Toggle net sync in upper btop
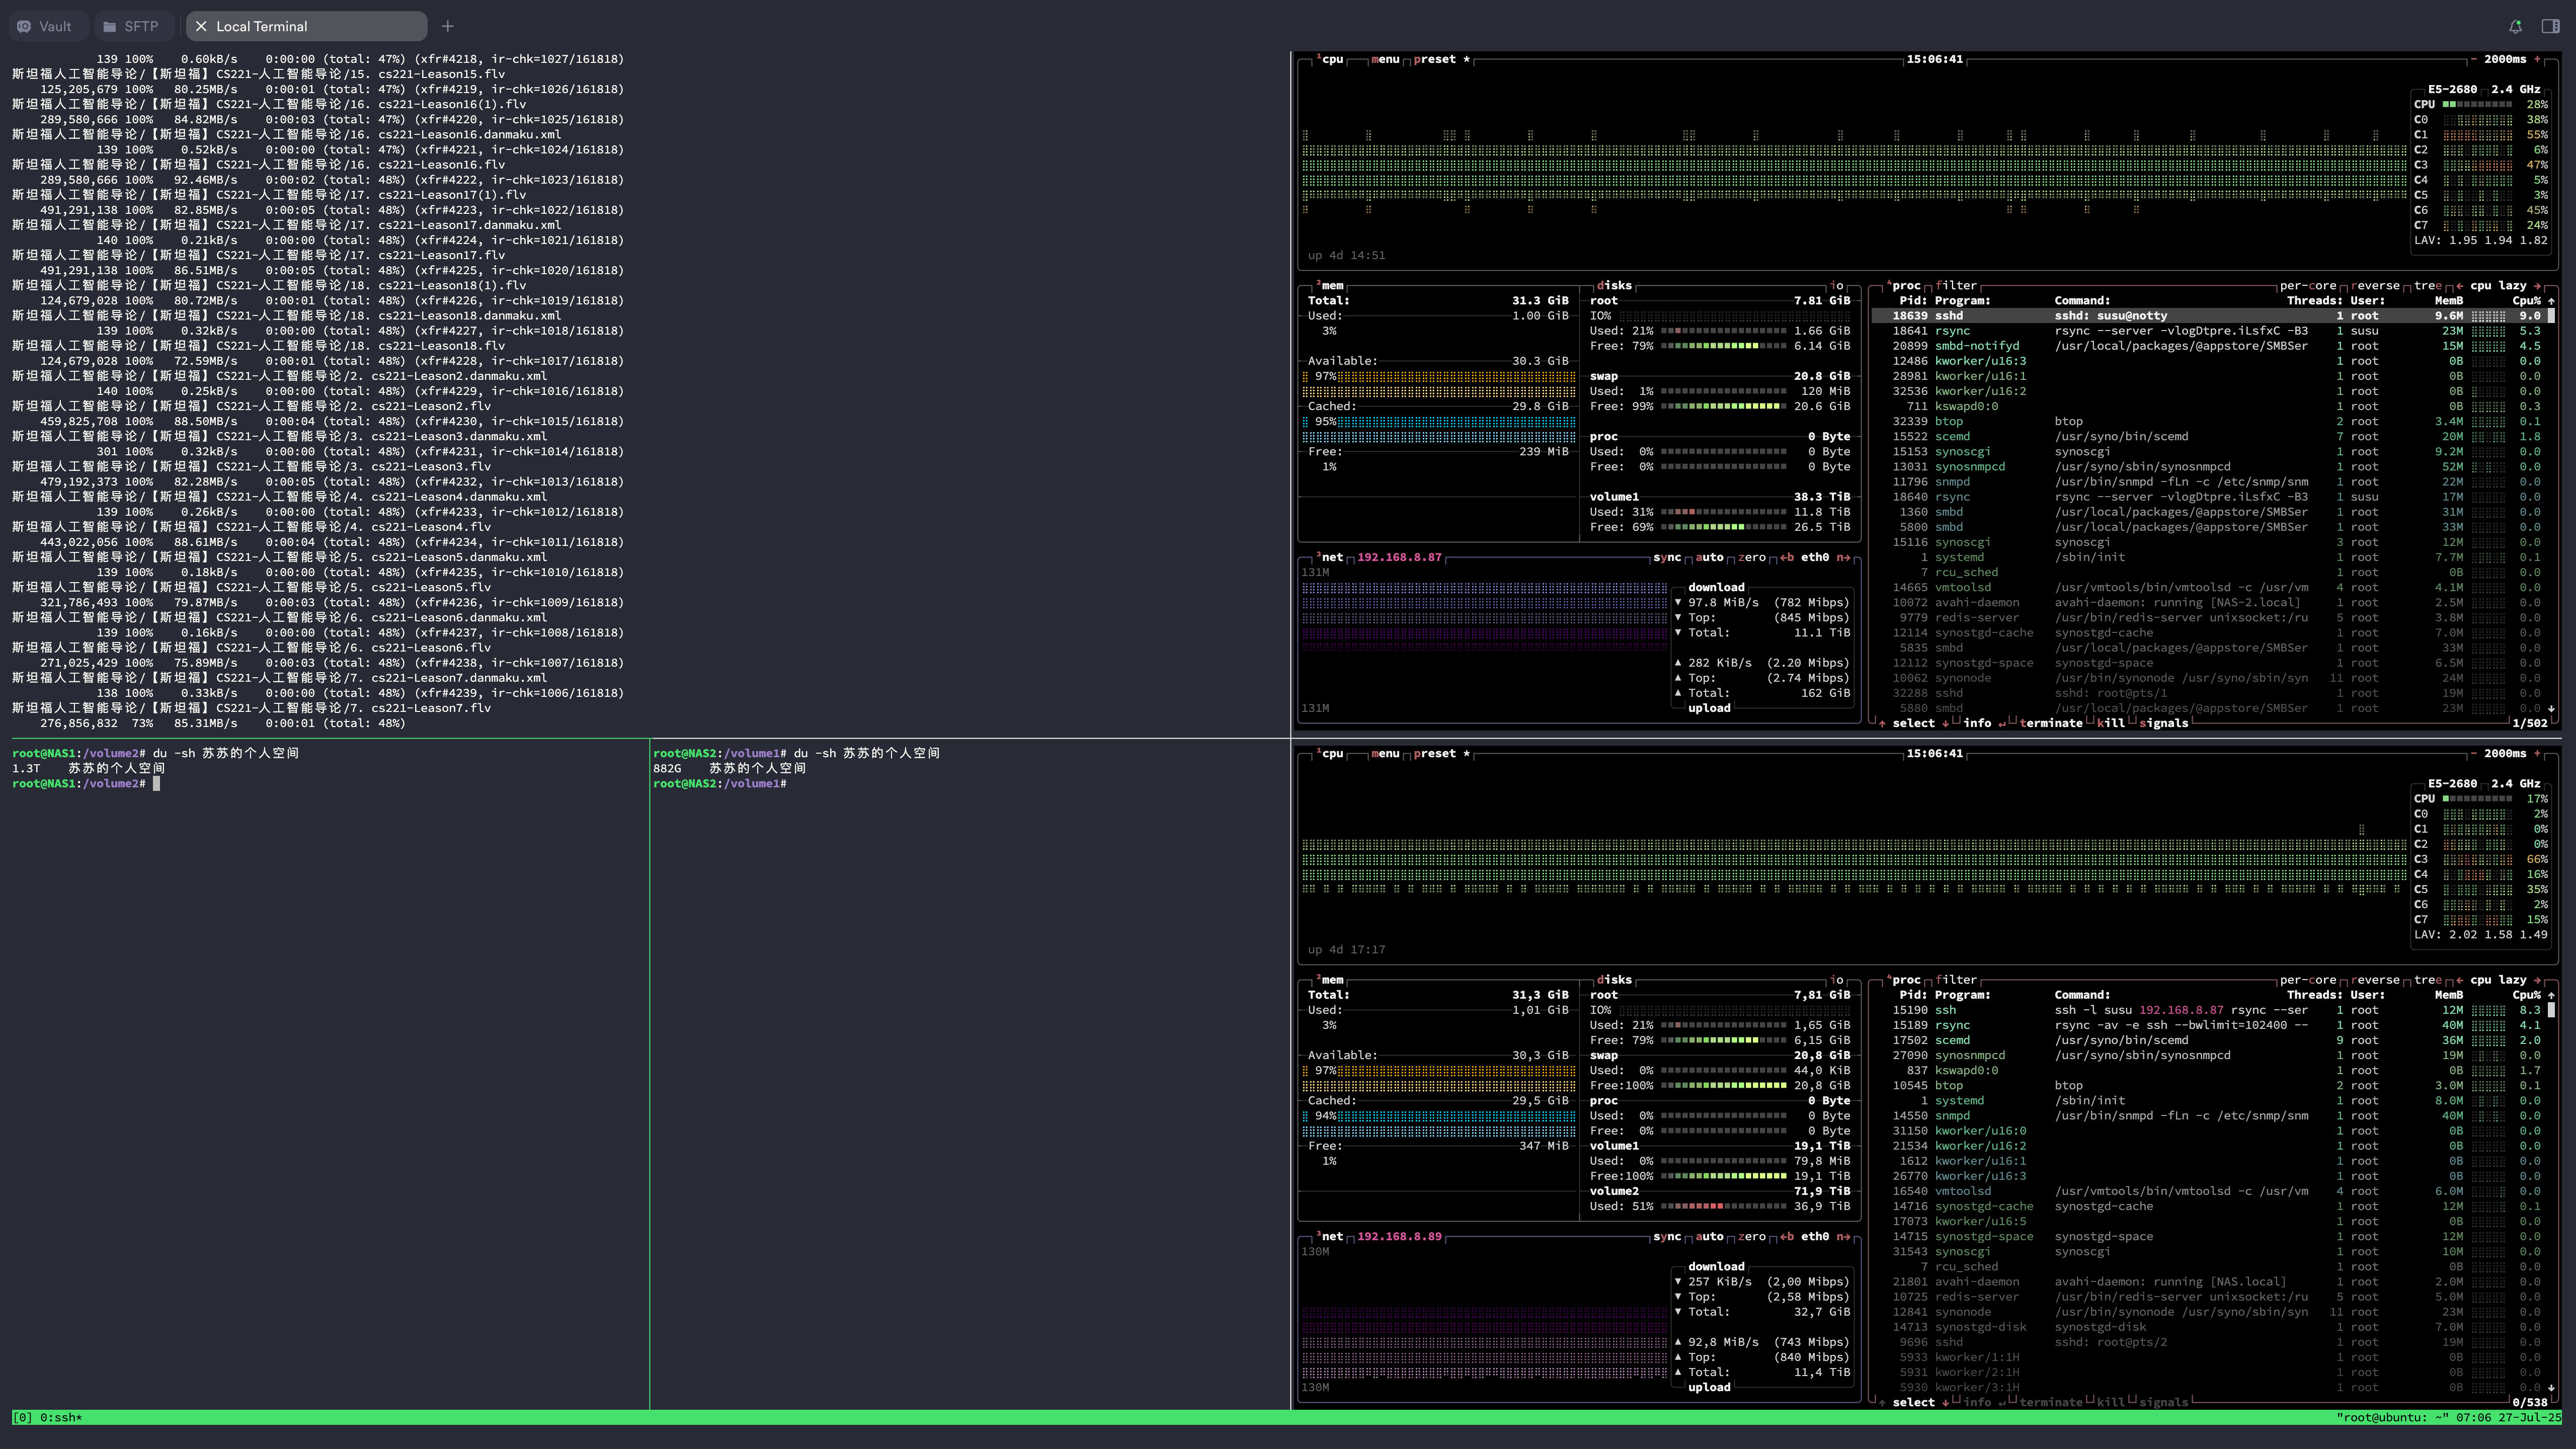The image size is (2576, 1449). tap(1667, 557)
